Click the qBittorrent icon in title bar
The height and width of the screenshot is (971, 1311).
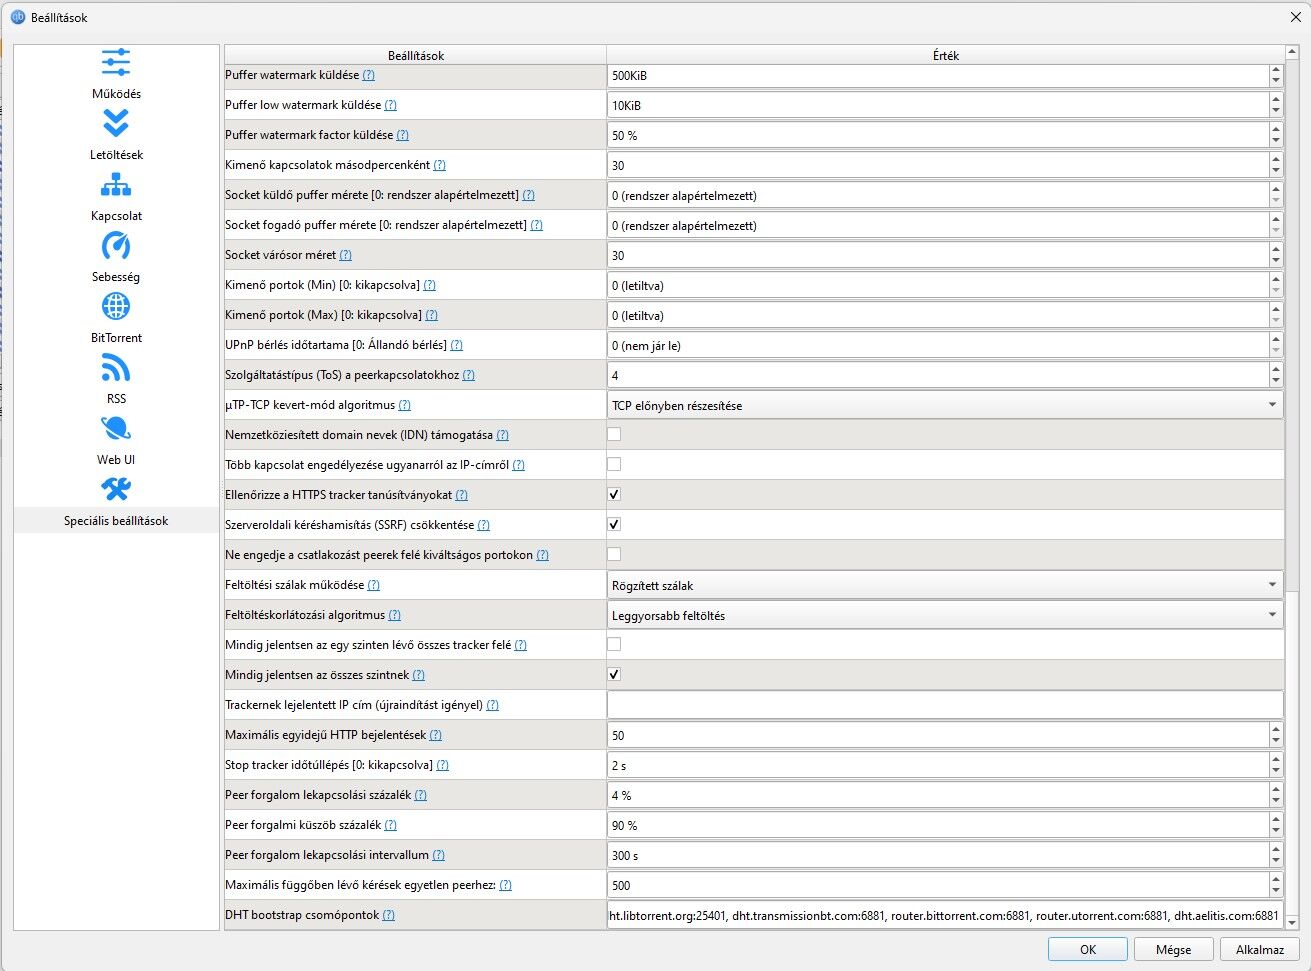pyautogui.click(x=17, y=17)
